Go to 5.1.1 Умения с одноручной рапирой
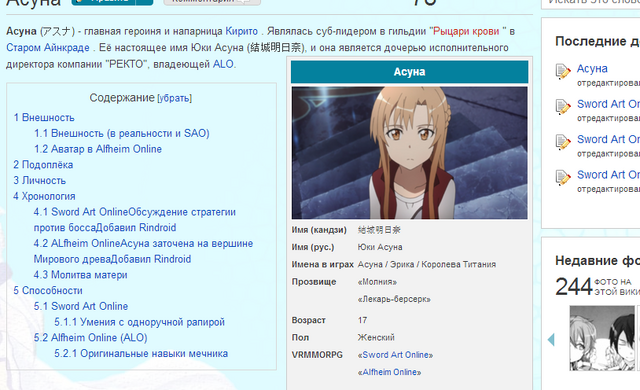Image resolution: width=640 pixels, height=390 pixels. click(140, 322)
